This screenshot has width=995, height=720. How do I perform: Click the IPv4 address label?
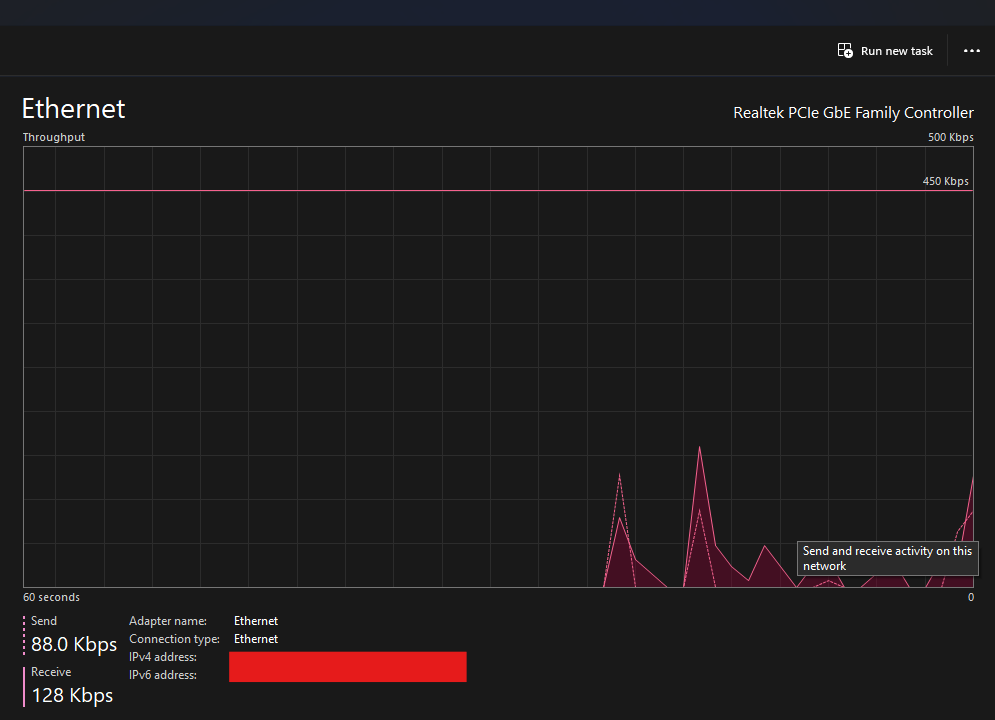(163, 657)
